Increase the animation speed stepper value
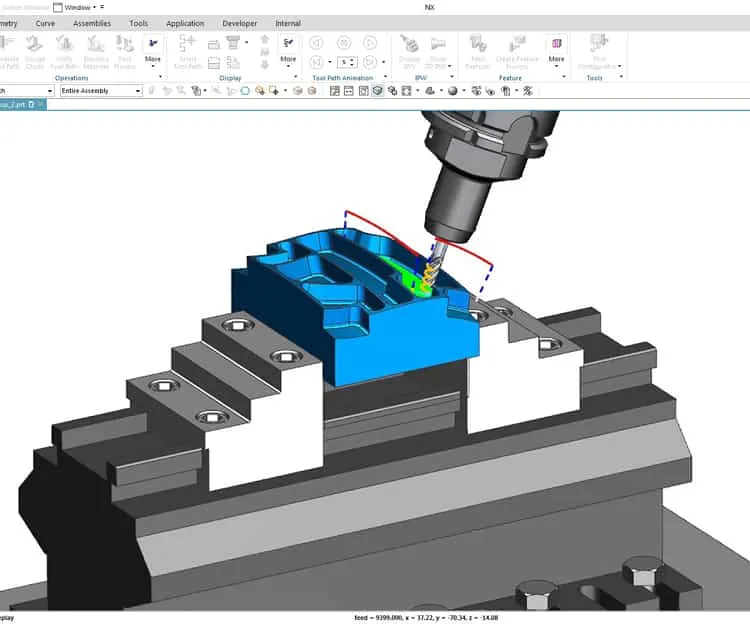750x624 pixels. 353,59
